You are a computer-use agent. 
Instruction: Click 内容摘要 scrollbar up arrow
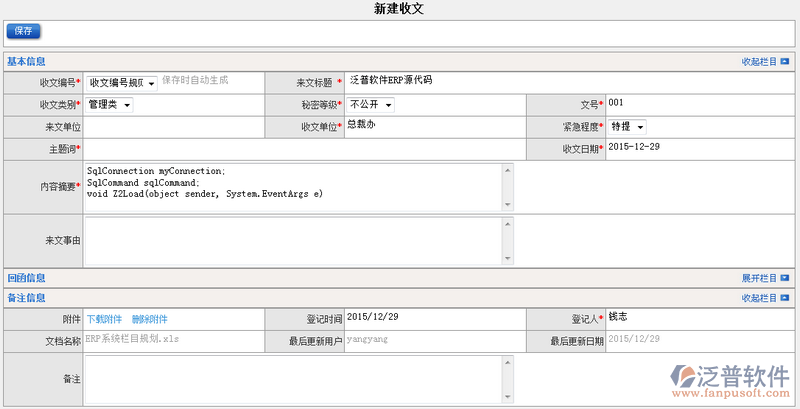[508, 170]
